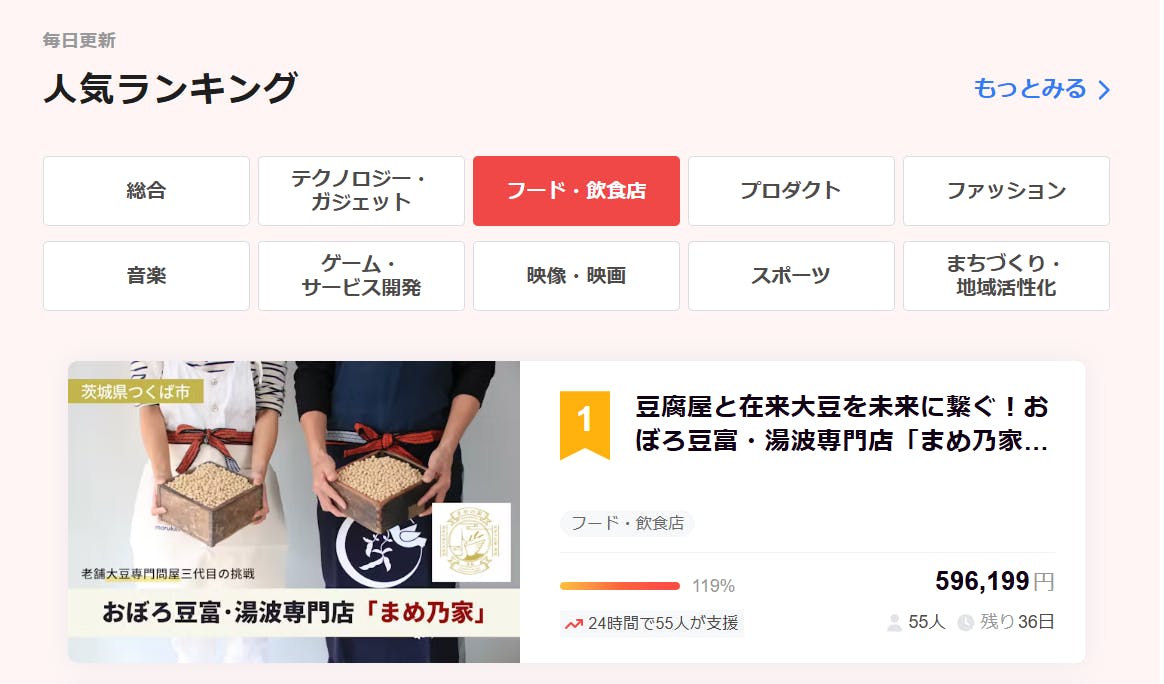The image size is (1164, 684).
Task: Switch to the プロダクト tab
Action: 791,191
